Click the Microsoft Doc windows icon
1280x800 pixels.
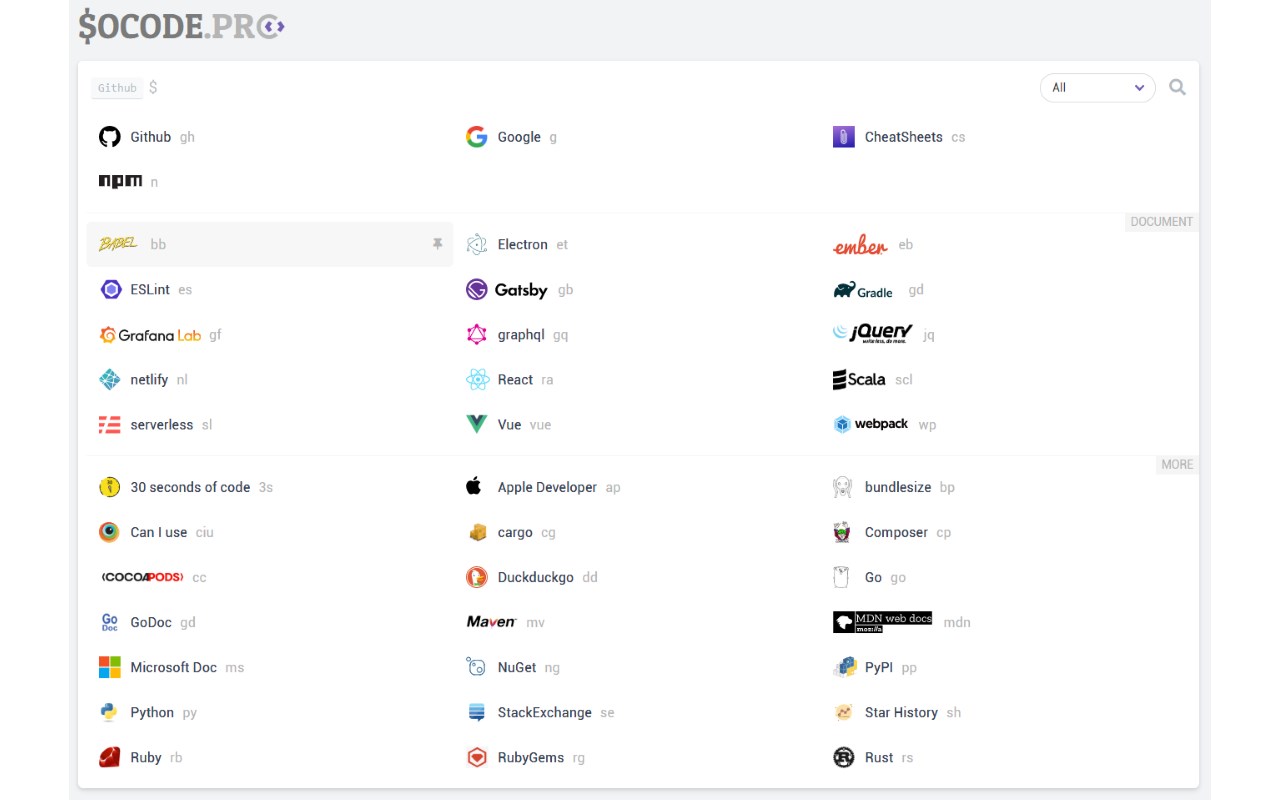coord(110,667)
